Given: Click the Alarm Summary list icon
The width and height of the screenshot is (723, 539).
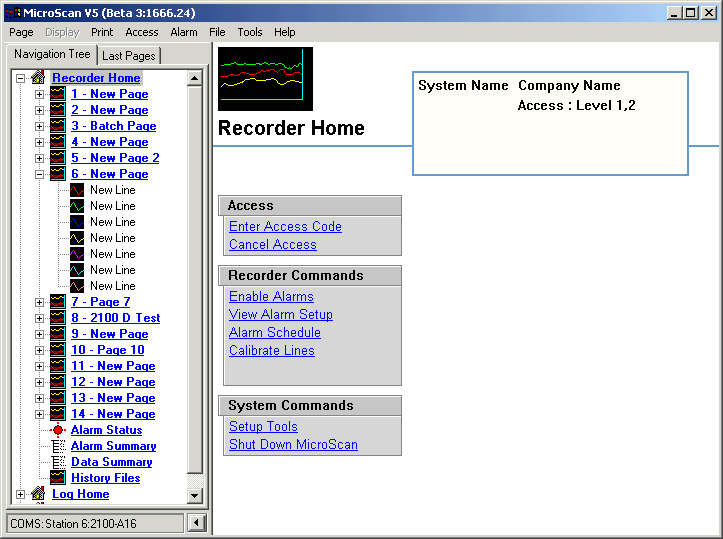Looking at the screenshot, I should [58, 446].
